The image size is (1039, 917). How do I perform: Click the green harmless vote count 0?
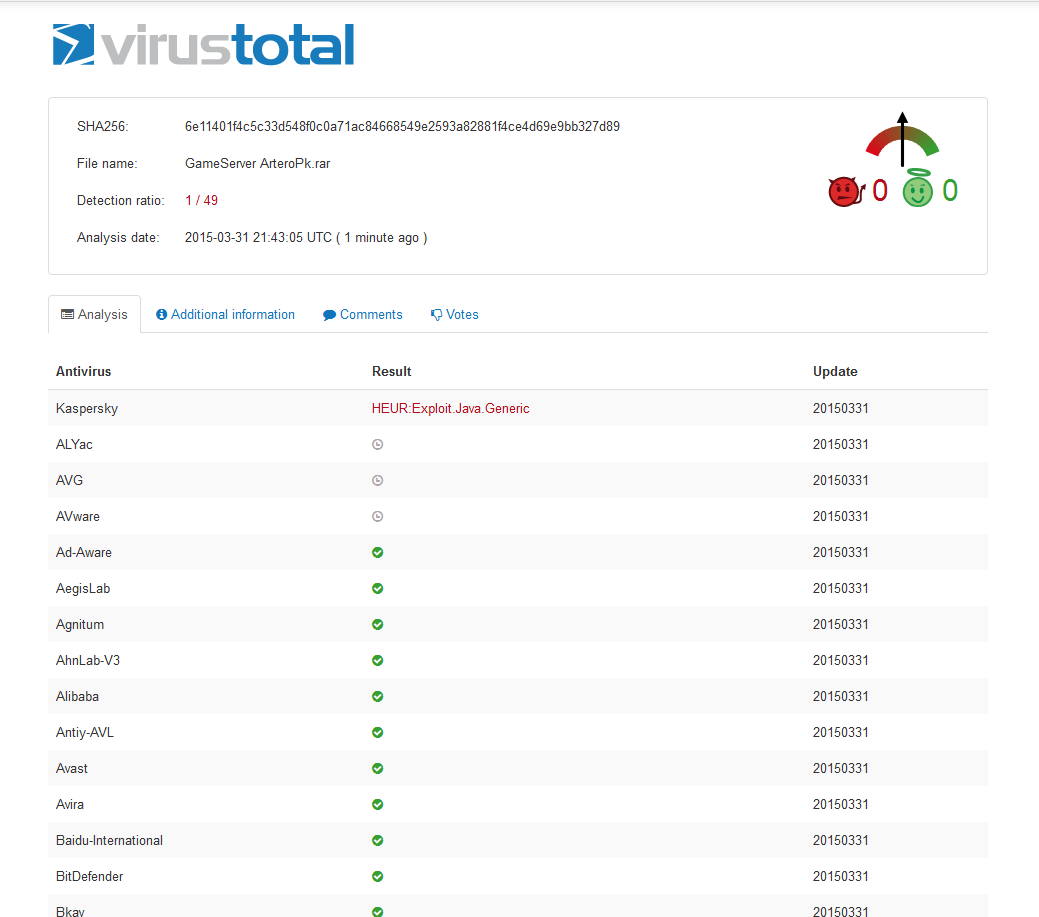coord(950,191)
